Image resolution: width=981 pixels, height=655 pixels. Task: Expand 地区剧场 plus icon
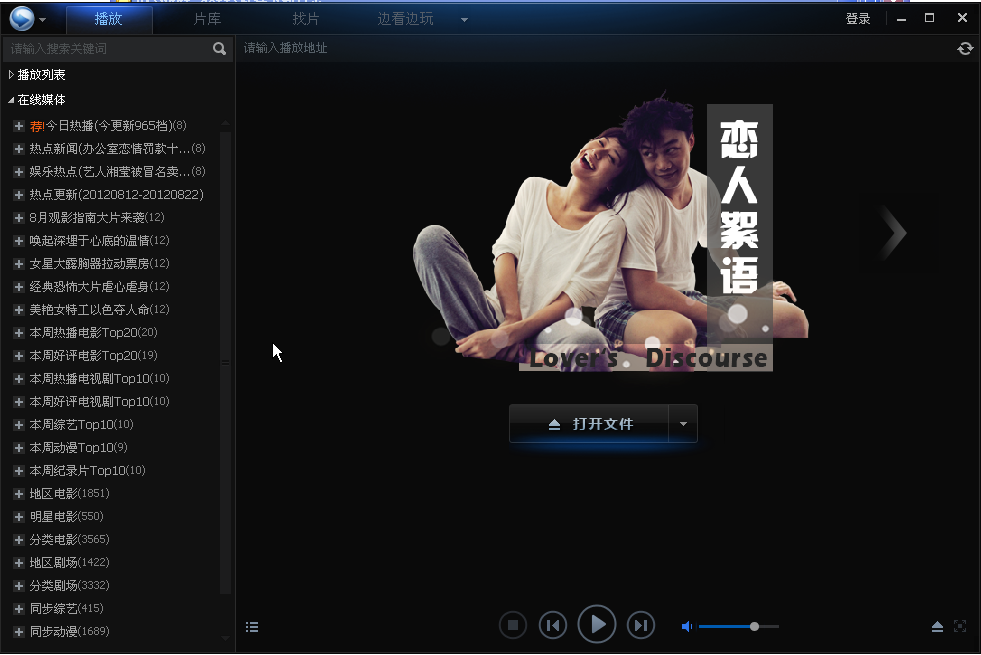pos(19,562)
